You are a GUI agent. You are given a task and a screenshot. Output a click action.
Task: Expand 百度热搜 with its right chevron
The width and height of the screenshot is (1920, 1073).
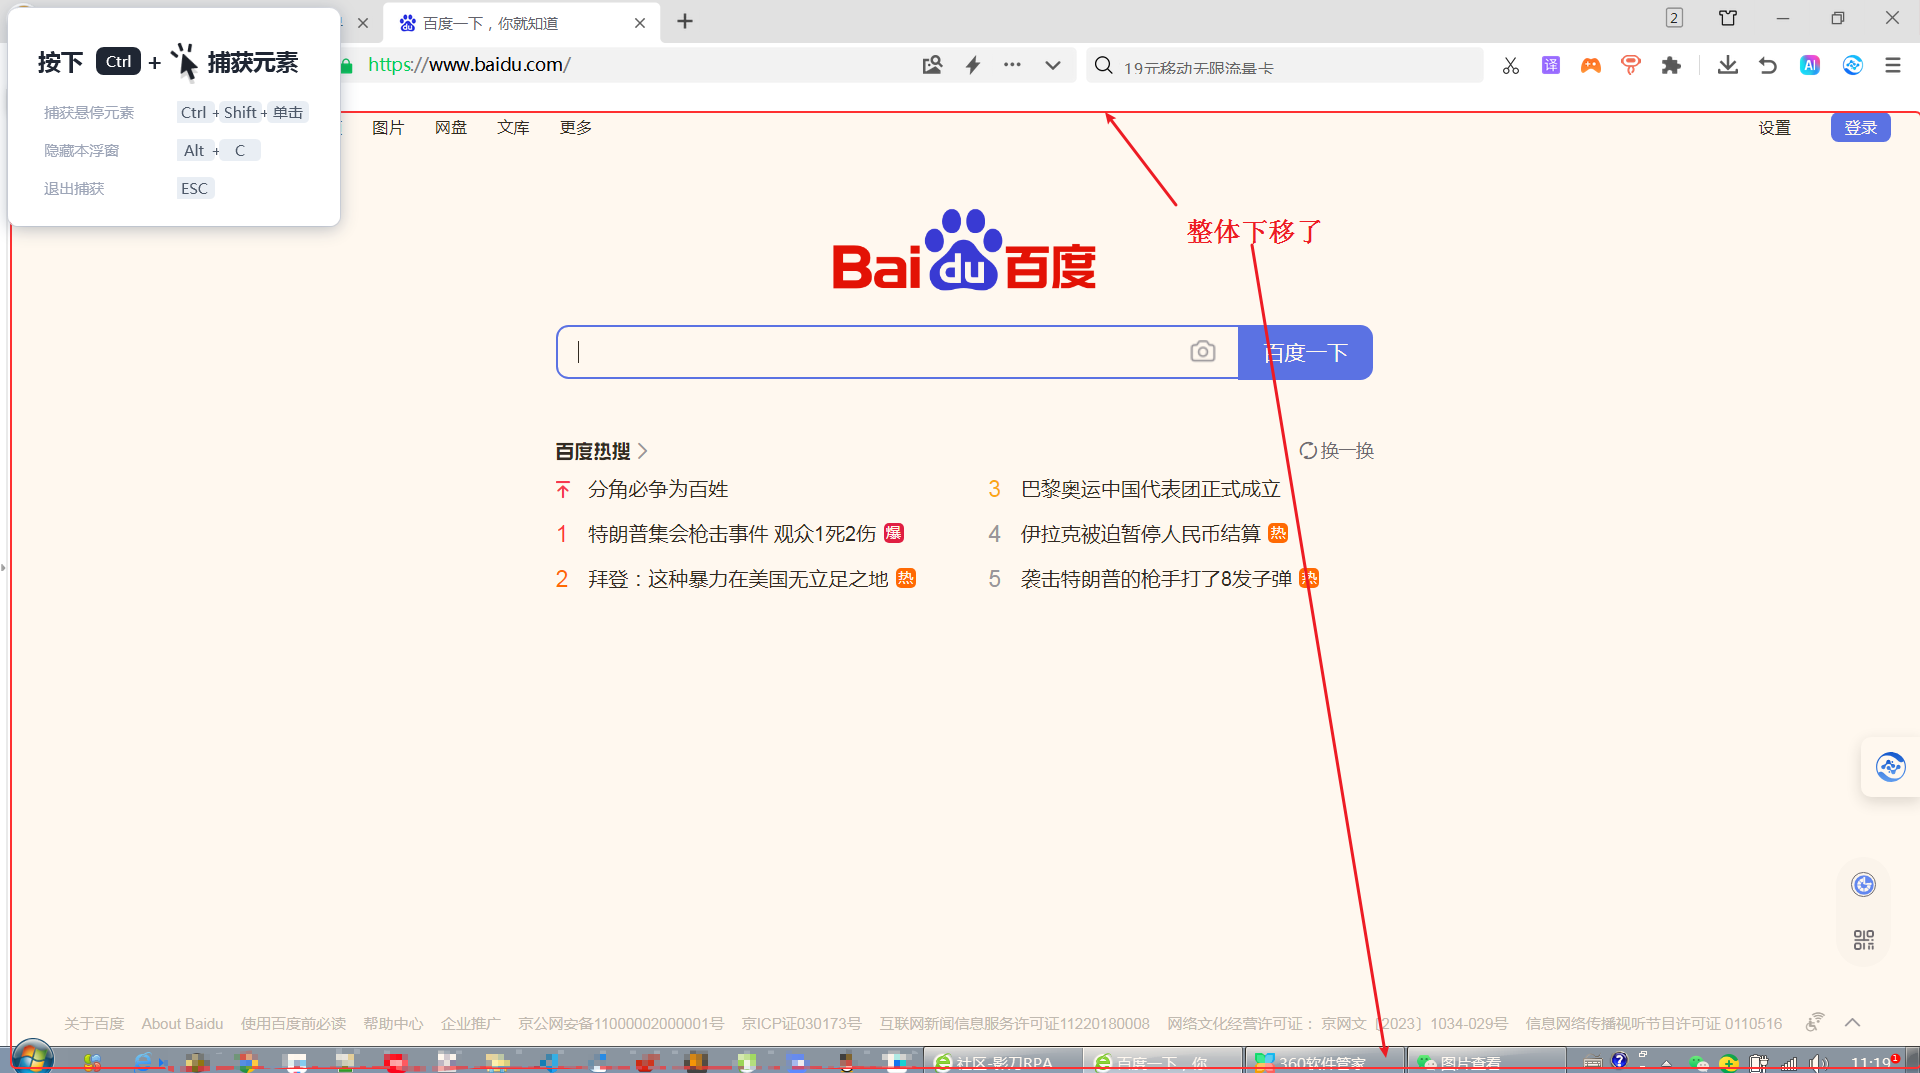pyautogui.click(x=643, y=451)
